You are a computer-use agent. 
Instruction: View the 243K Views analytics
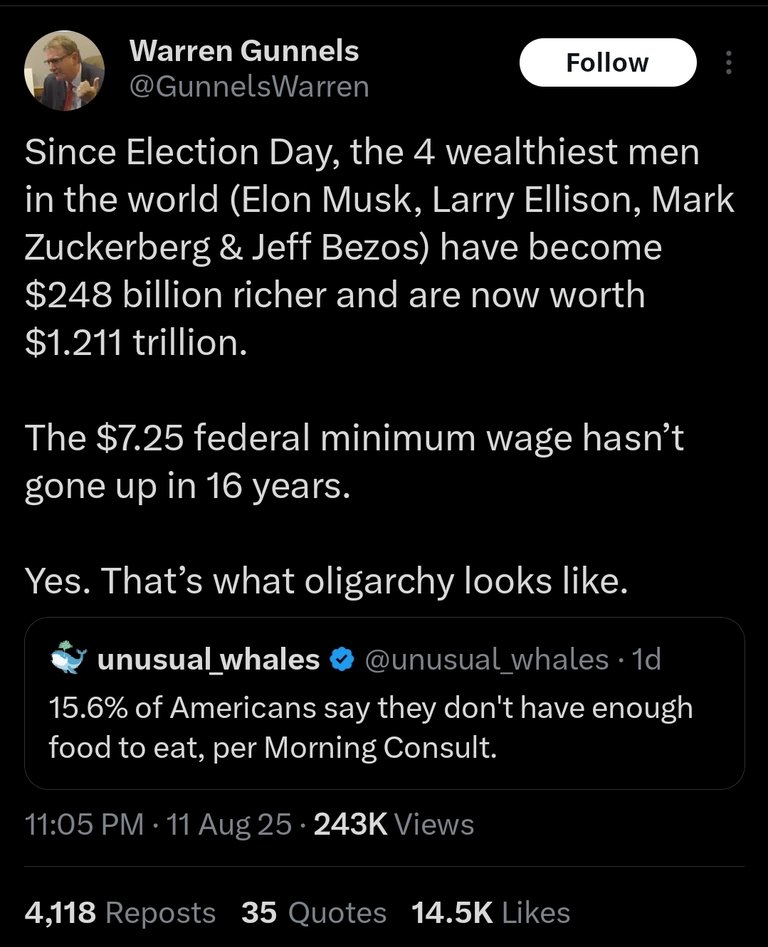[394, 824]
